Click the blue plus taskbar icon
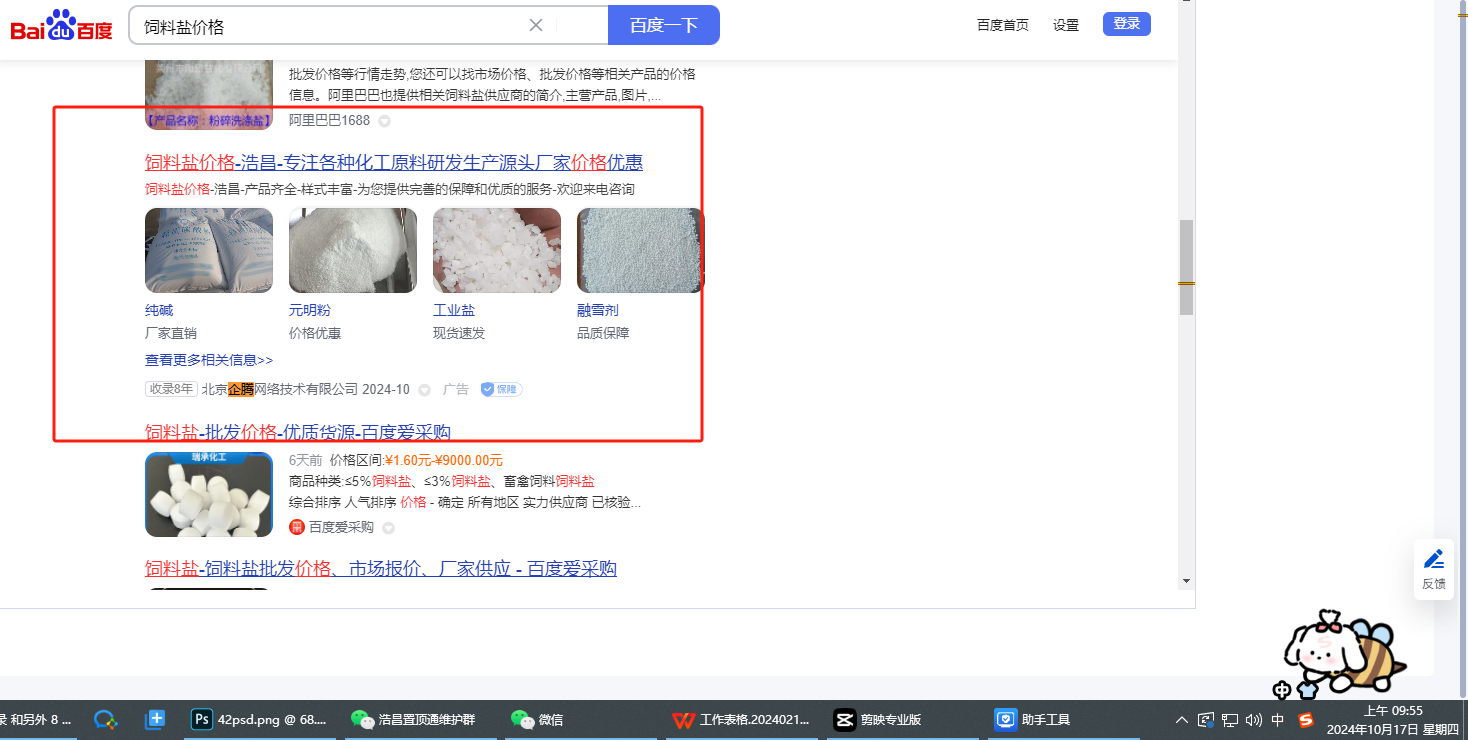The height and width of the screenshot is (740, 1468). pos(155,719)
